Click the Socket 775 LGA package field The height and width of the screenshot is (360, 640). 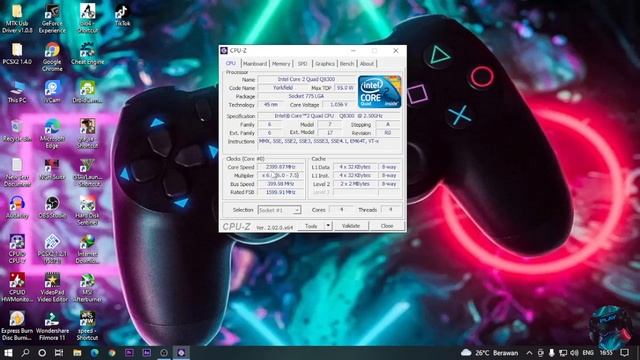306,96
